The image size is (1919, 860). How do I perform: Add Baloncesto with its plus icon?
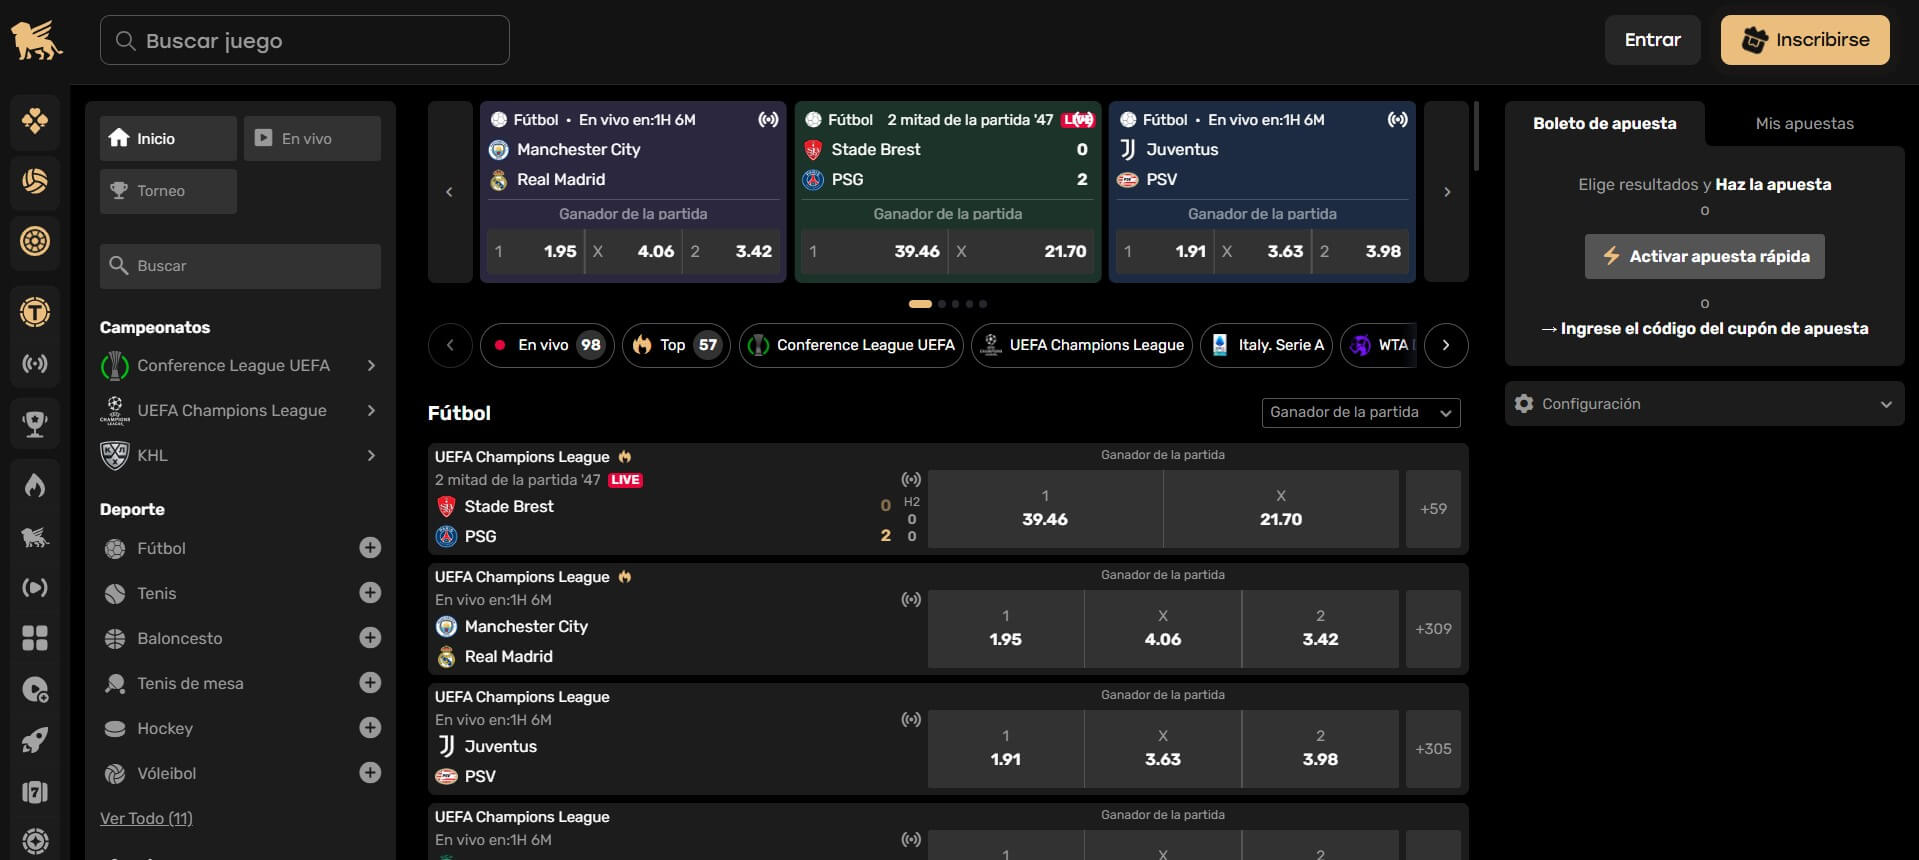370,638
